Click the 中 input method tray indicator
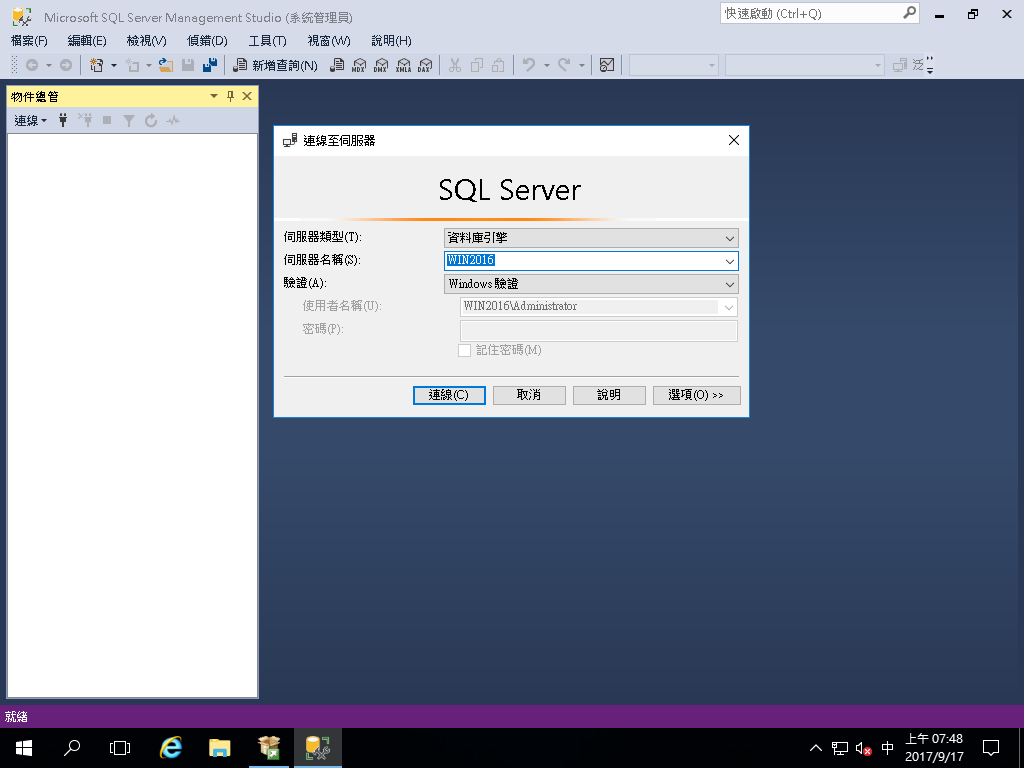 [x=888, y=748]
